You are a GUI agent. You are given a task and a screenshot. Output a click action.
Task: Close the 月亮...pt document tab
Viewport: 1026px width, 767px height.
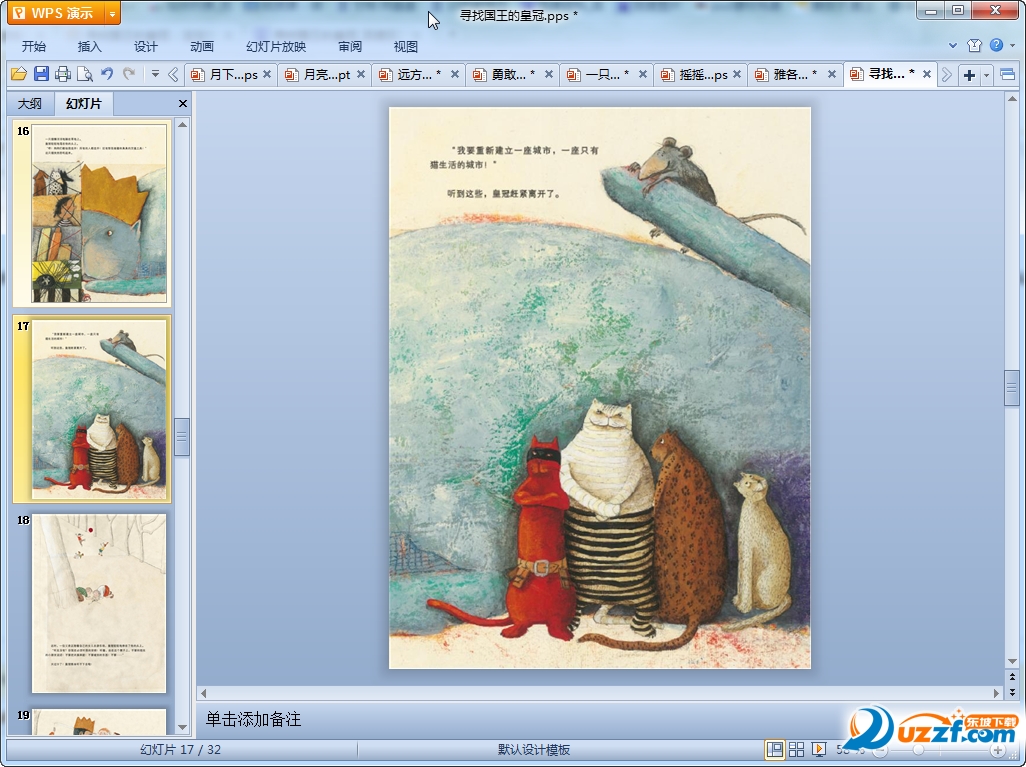pos(361,75)
